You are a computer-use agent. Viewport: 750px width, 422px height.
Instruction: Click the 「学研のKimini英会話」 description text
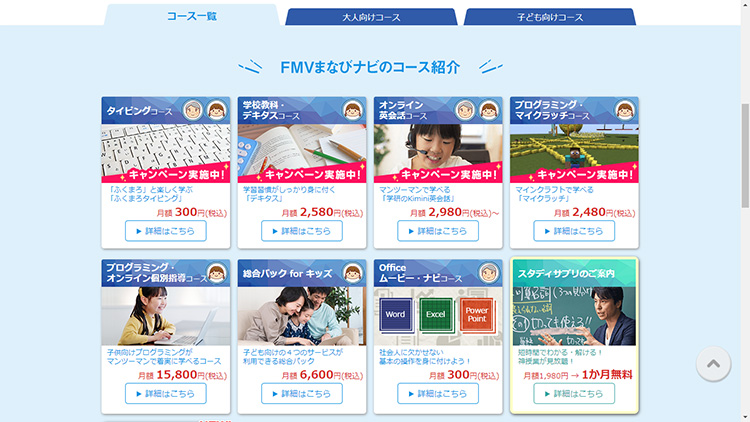tap(417, 198)
